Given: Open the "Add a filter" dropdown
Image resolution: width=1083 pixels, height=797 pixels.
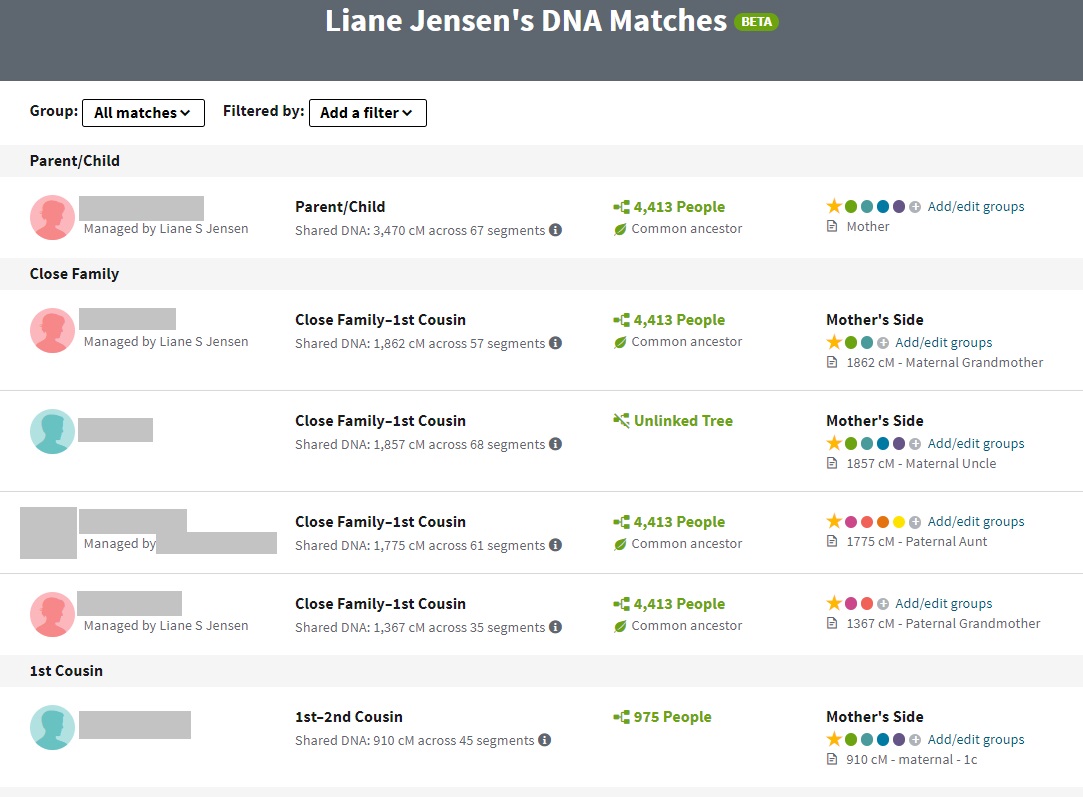Looking at the screenshot, I should 367,113.
